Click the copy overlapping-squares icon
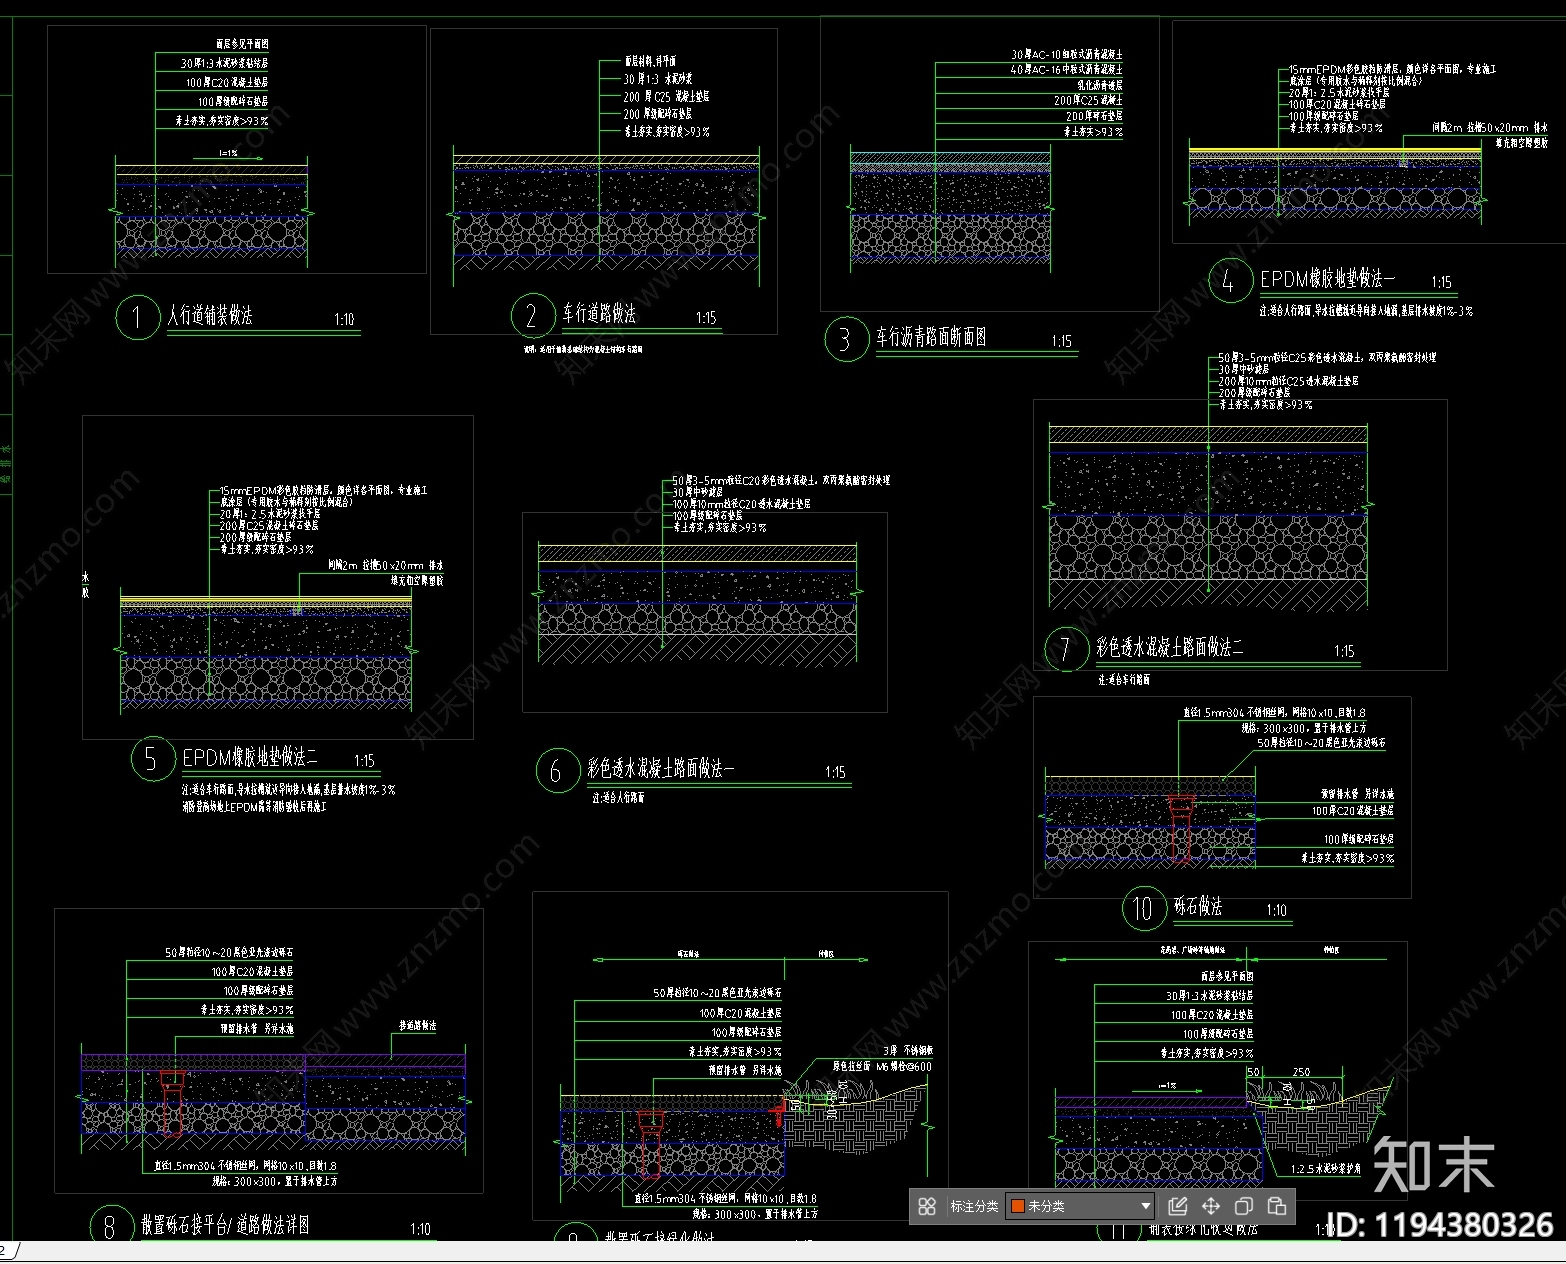Image resolution: width=1566 pixels, height=1264 pixels. [1244, 1206]
